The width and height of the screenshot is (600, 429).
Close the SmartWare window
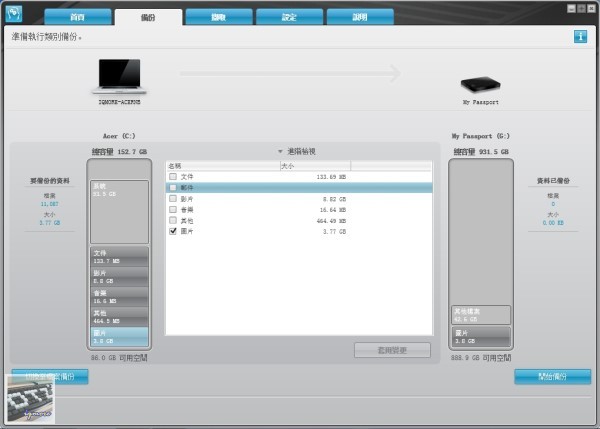coord(591,8)
